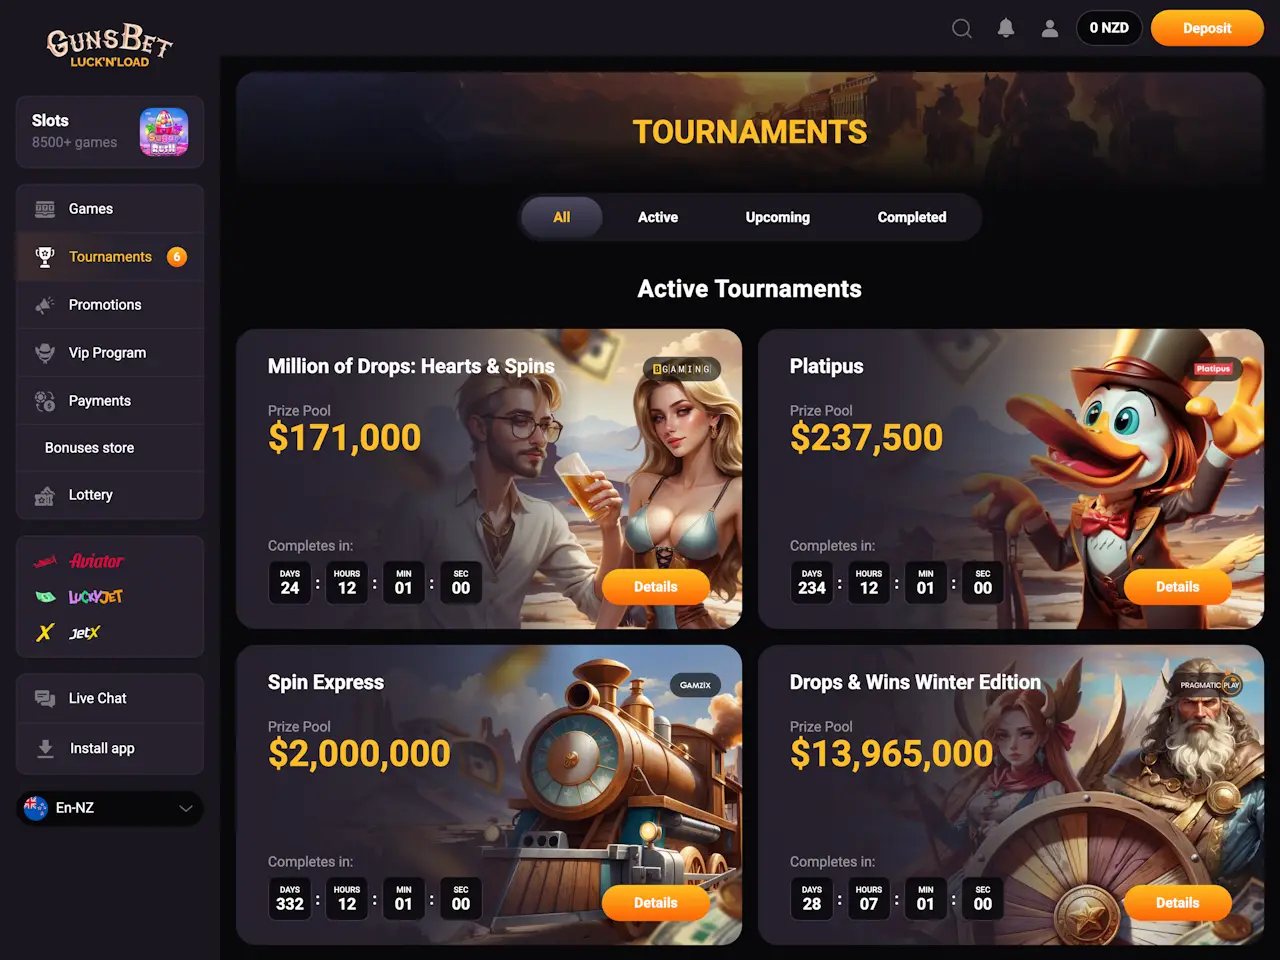Click the GunsBet logo
Screen dimensions: 1280x960
pos(110,45)
